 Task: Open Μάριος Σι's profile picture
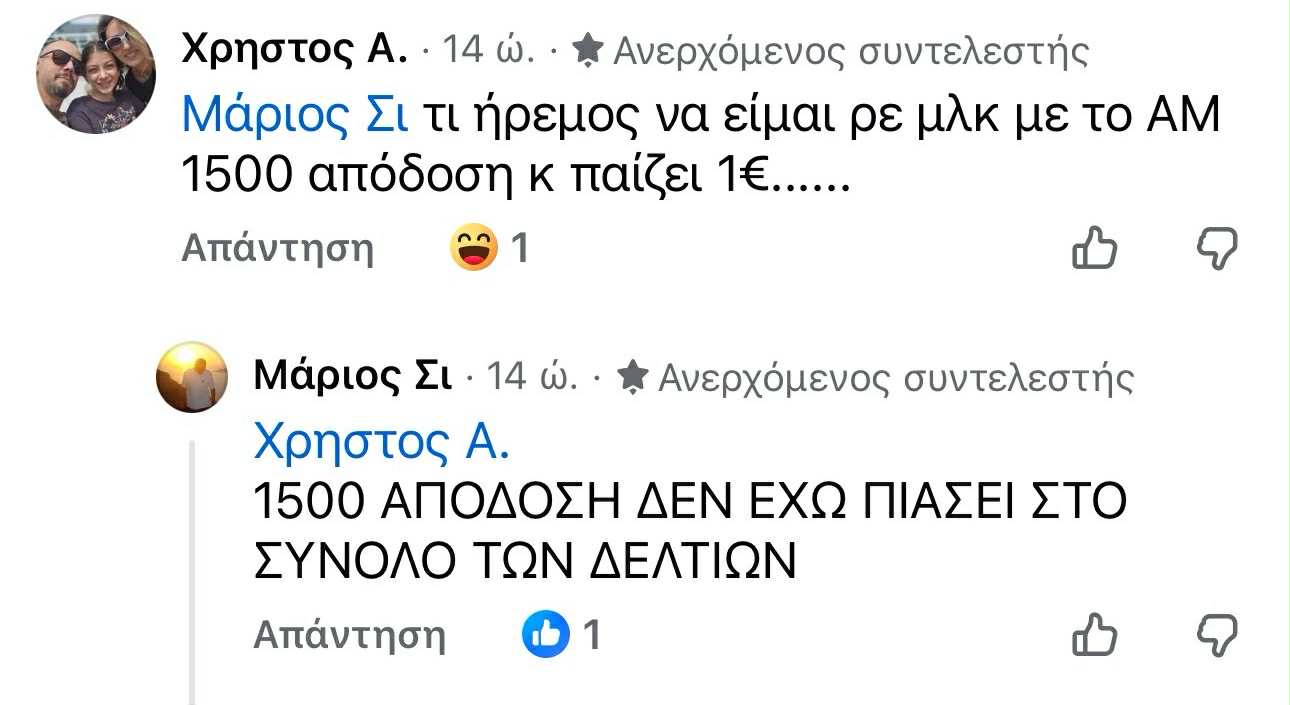193,377
